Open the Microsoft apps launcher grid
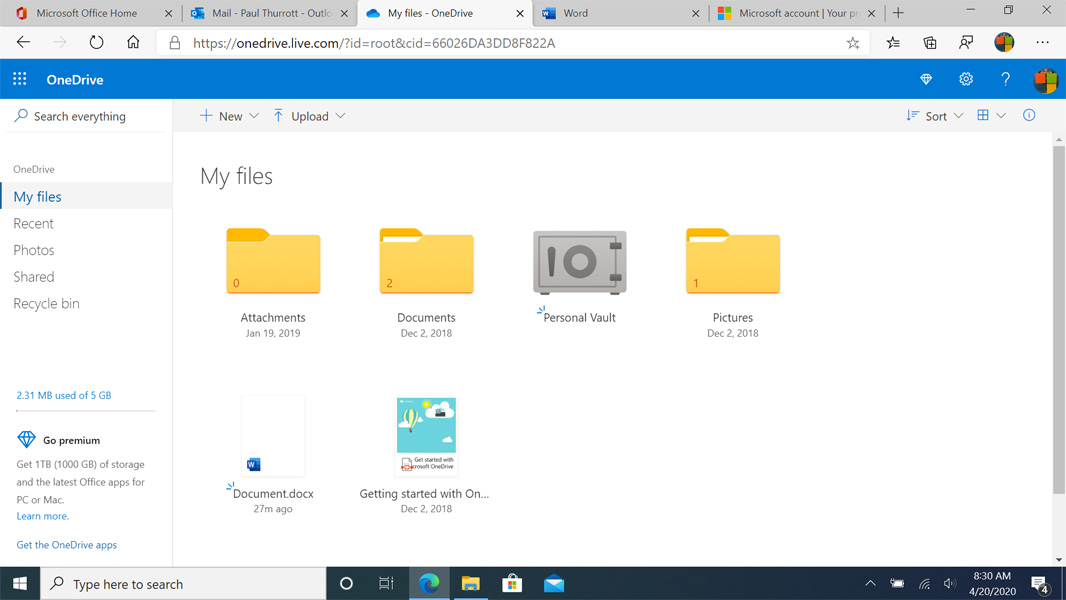The image size is (1066, 600). [19, 79]
